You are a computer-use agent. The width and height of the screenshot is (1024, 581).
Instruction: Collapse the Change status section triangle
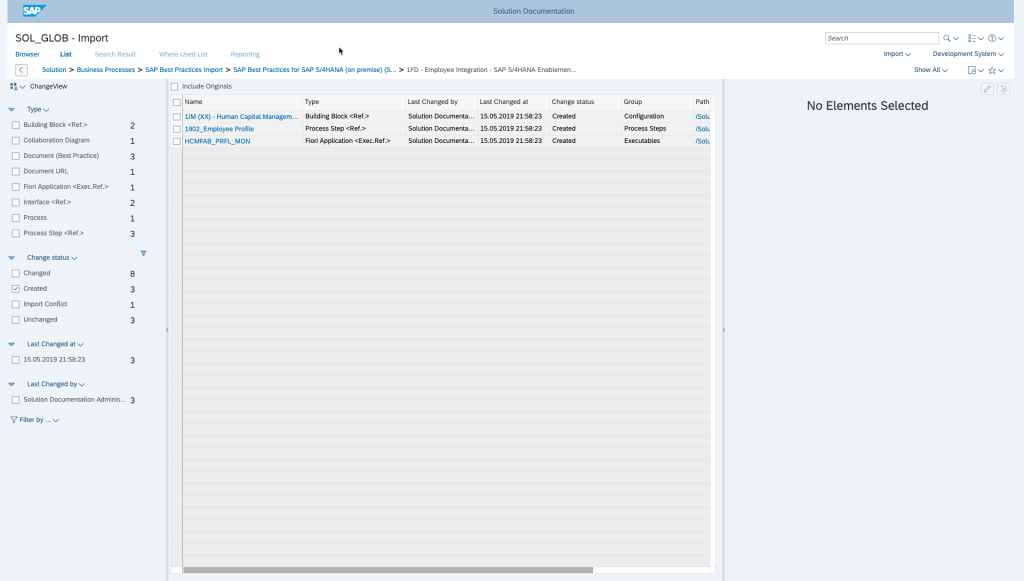(x=11, y=258)
